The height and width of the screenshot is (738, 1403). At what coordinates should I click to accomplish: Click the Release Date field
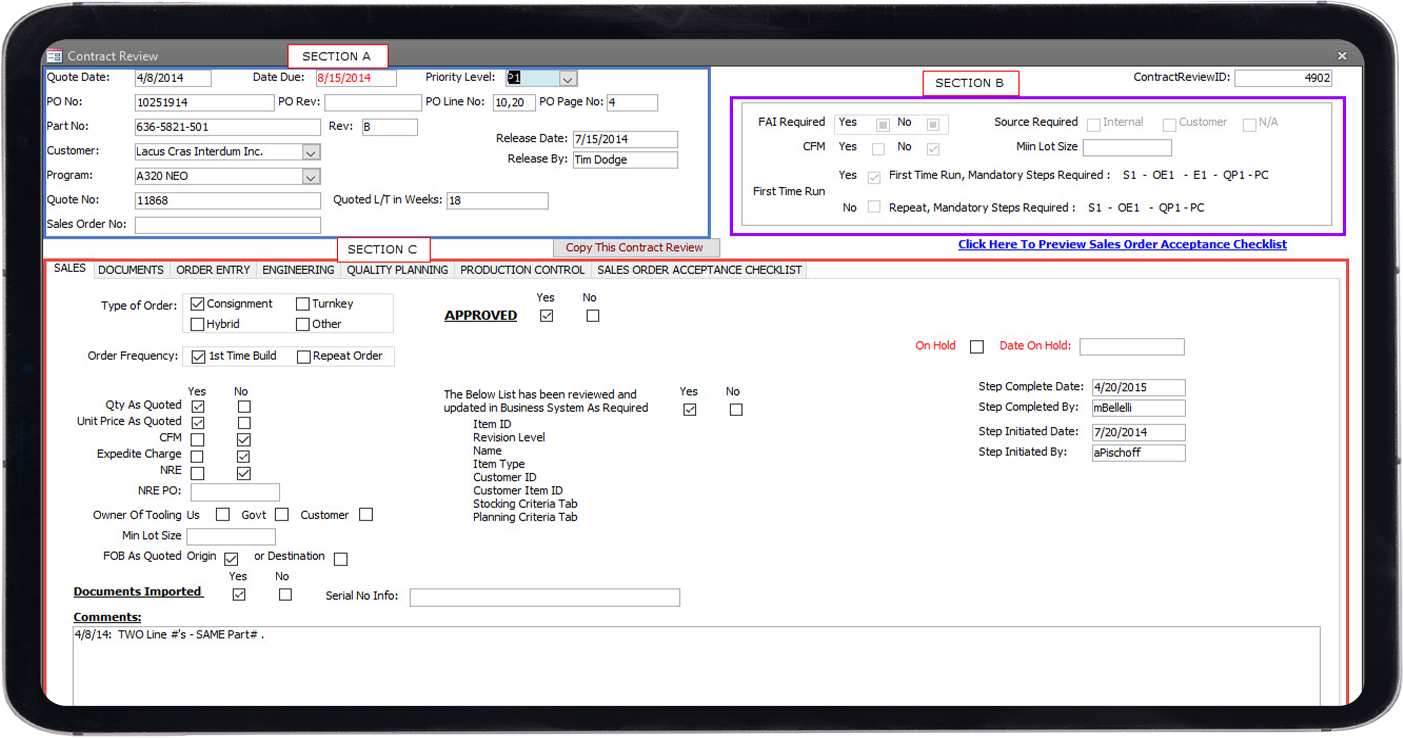(x=625, y=140)
